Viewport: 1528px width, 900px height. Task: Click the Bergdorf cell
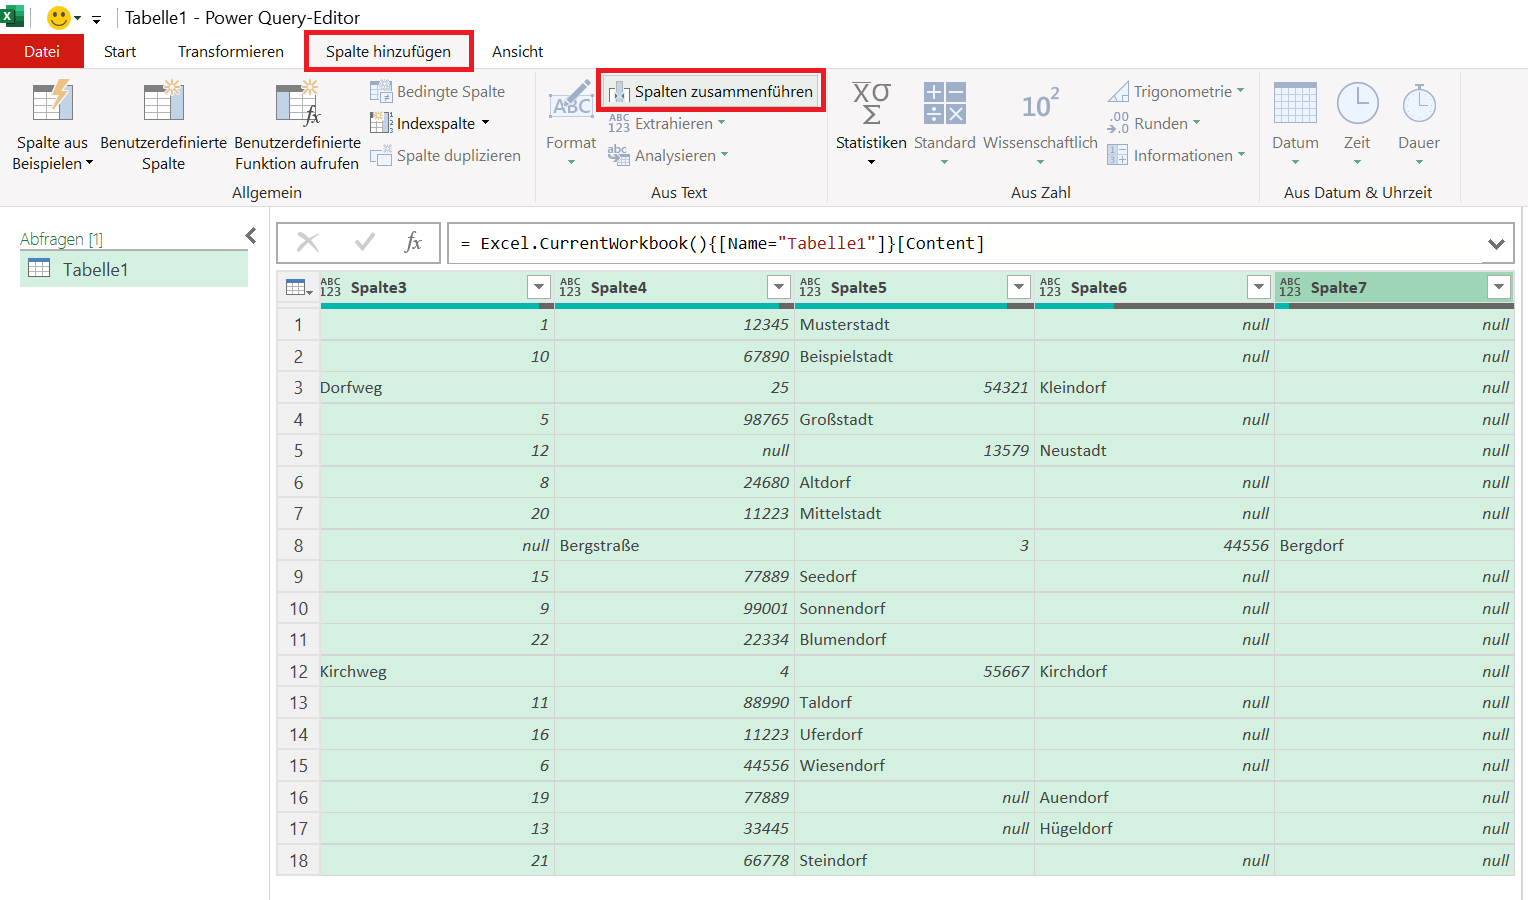[x=1394, y=546]
